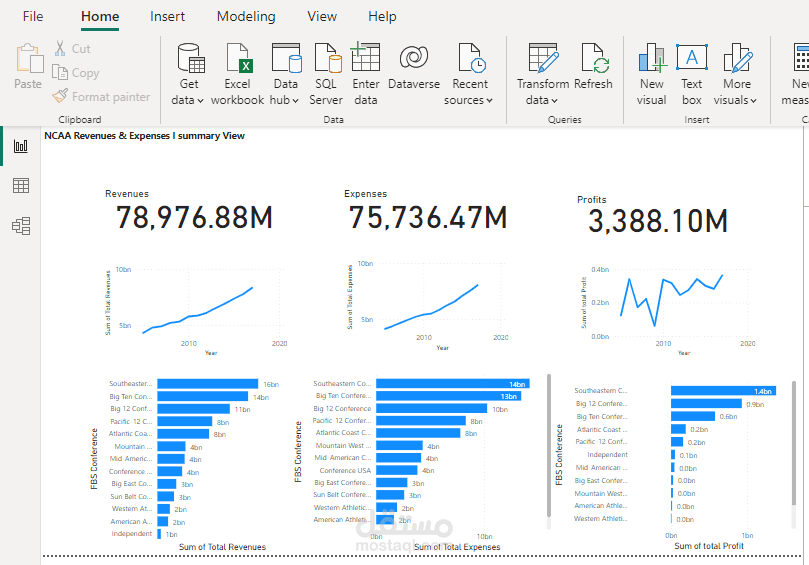
Task: Open the Data hub icon
Action: coord(286,57)
